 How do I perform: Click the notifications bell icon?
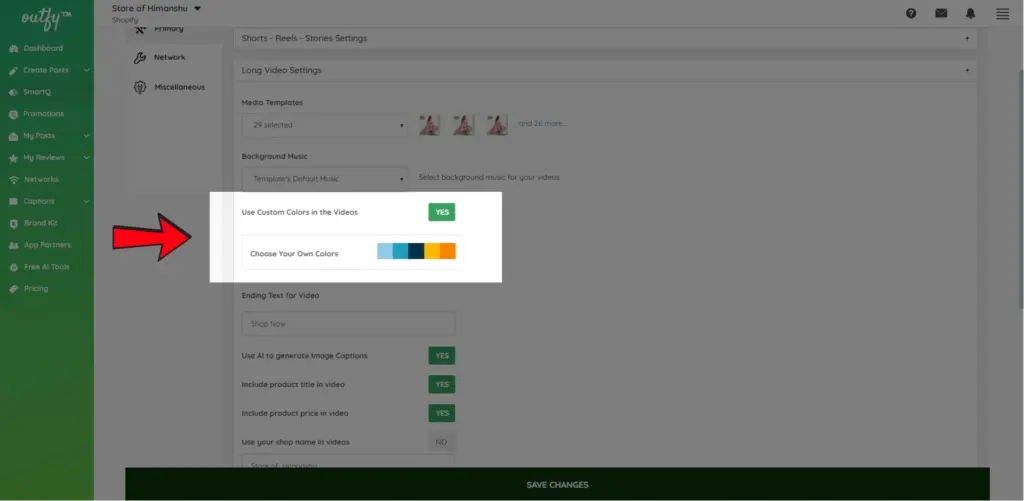click(x=970, y=13)
